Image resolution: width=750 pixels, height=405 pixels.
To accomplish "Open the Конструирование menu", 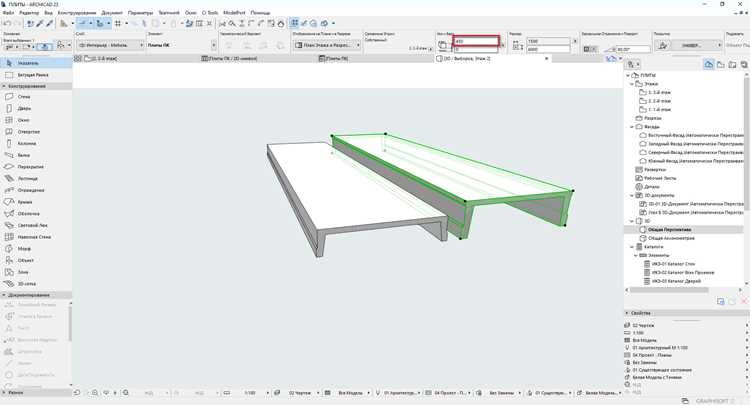I will [77, 13].
